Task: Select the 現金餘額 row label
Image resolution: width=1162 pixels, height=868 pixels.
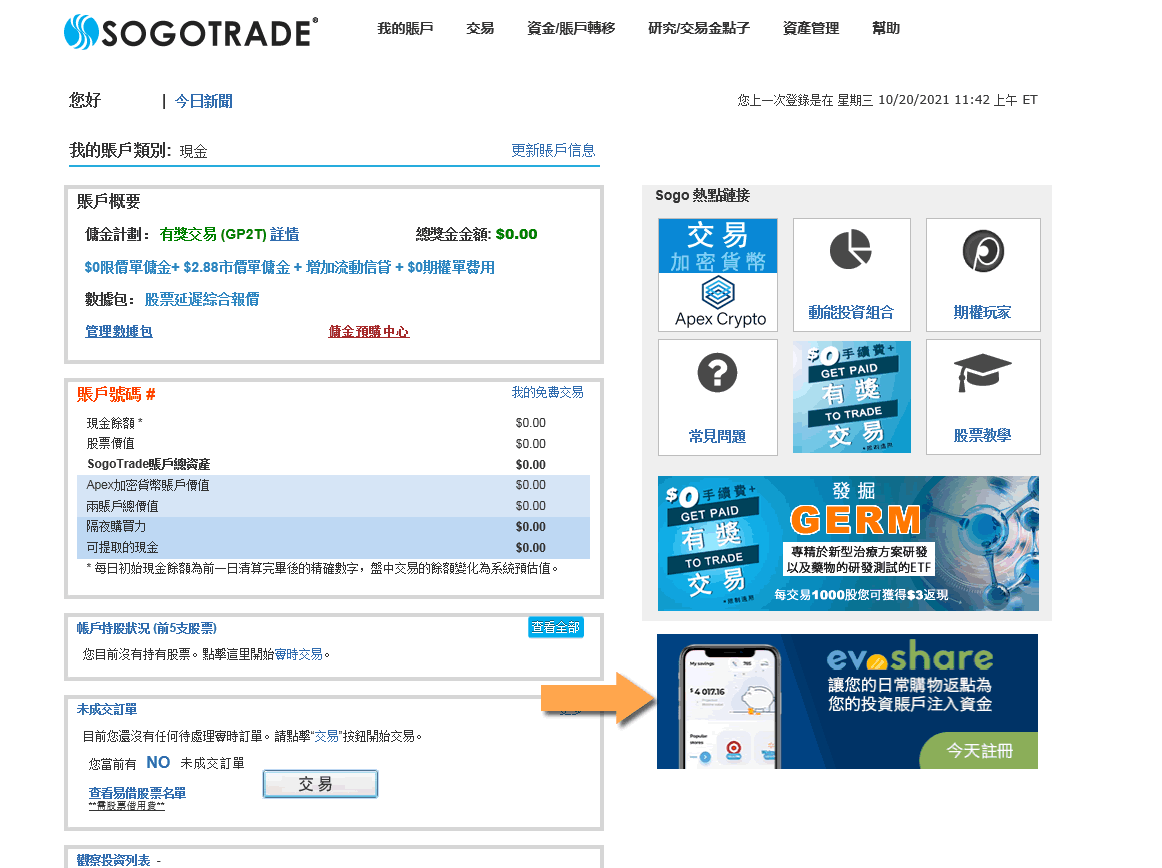Action: [x=114, y=423]
